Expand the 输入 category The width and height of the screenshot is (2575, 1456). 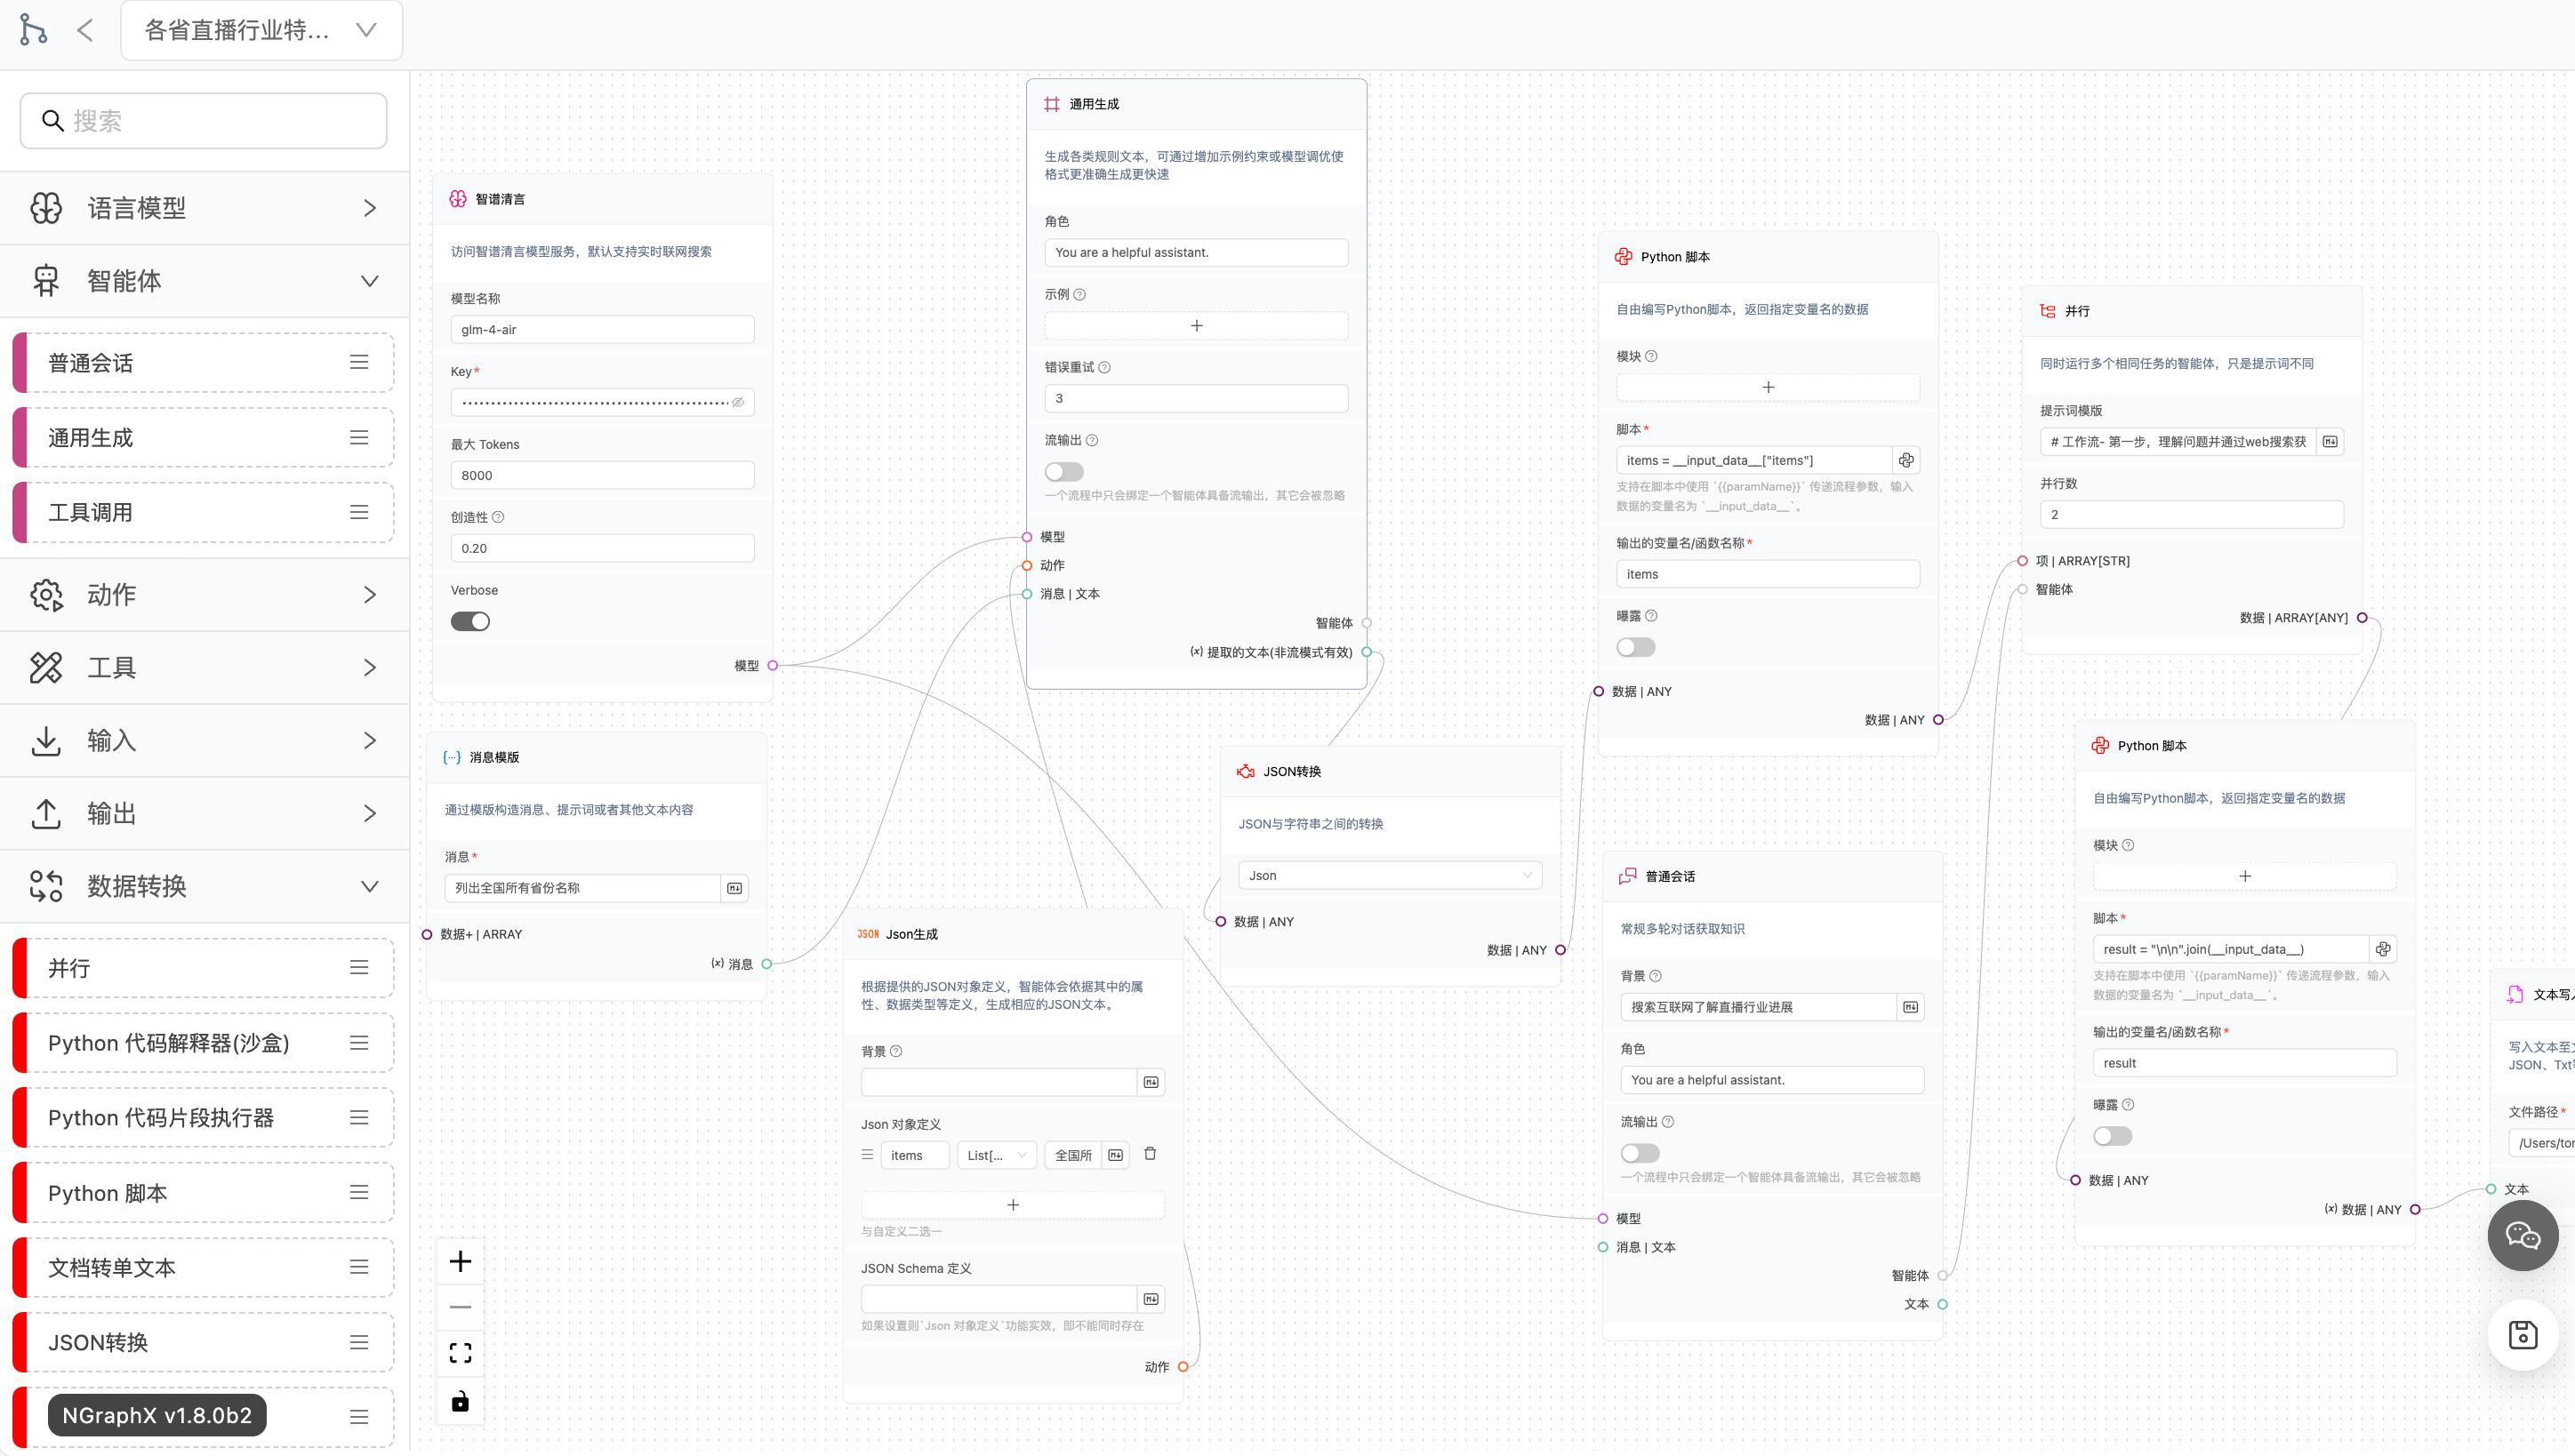coord(204,741)
